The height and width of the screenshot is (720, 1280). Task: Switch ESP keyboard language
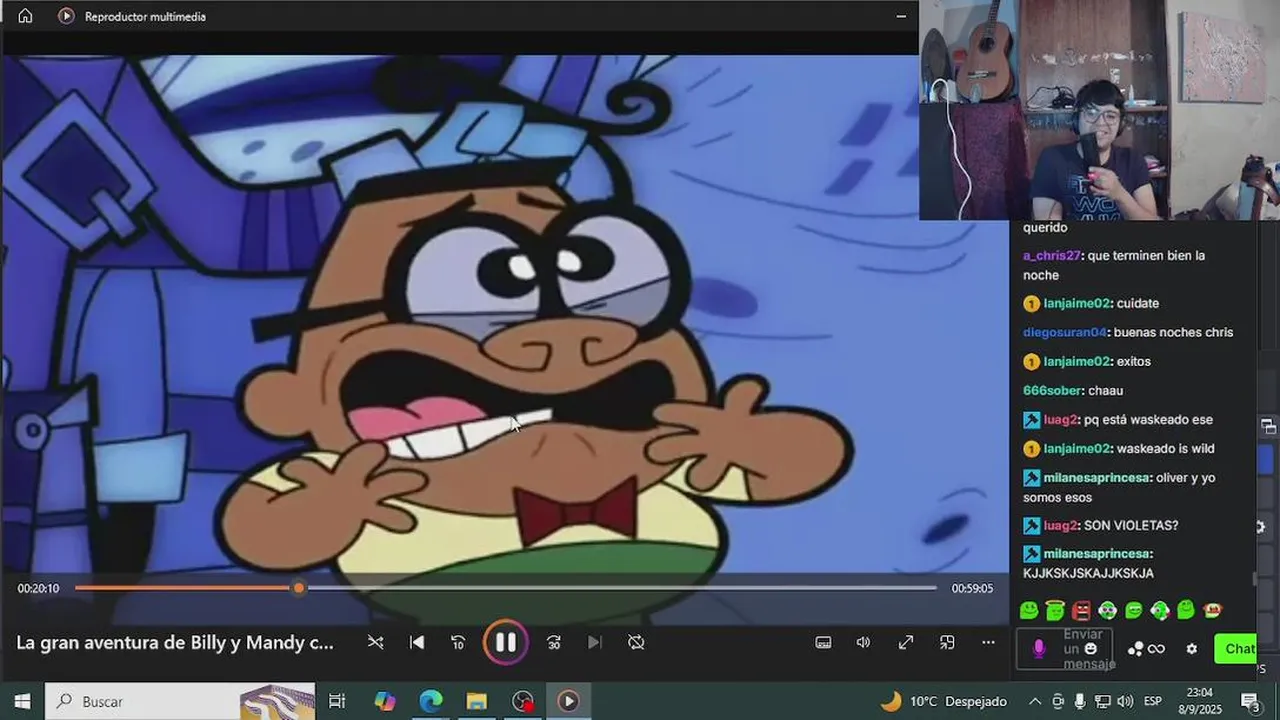pyautogui.click(x=1153, y=701)
